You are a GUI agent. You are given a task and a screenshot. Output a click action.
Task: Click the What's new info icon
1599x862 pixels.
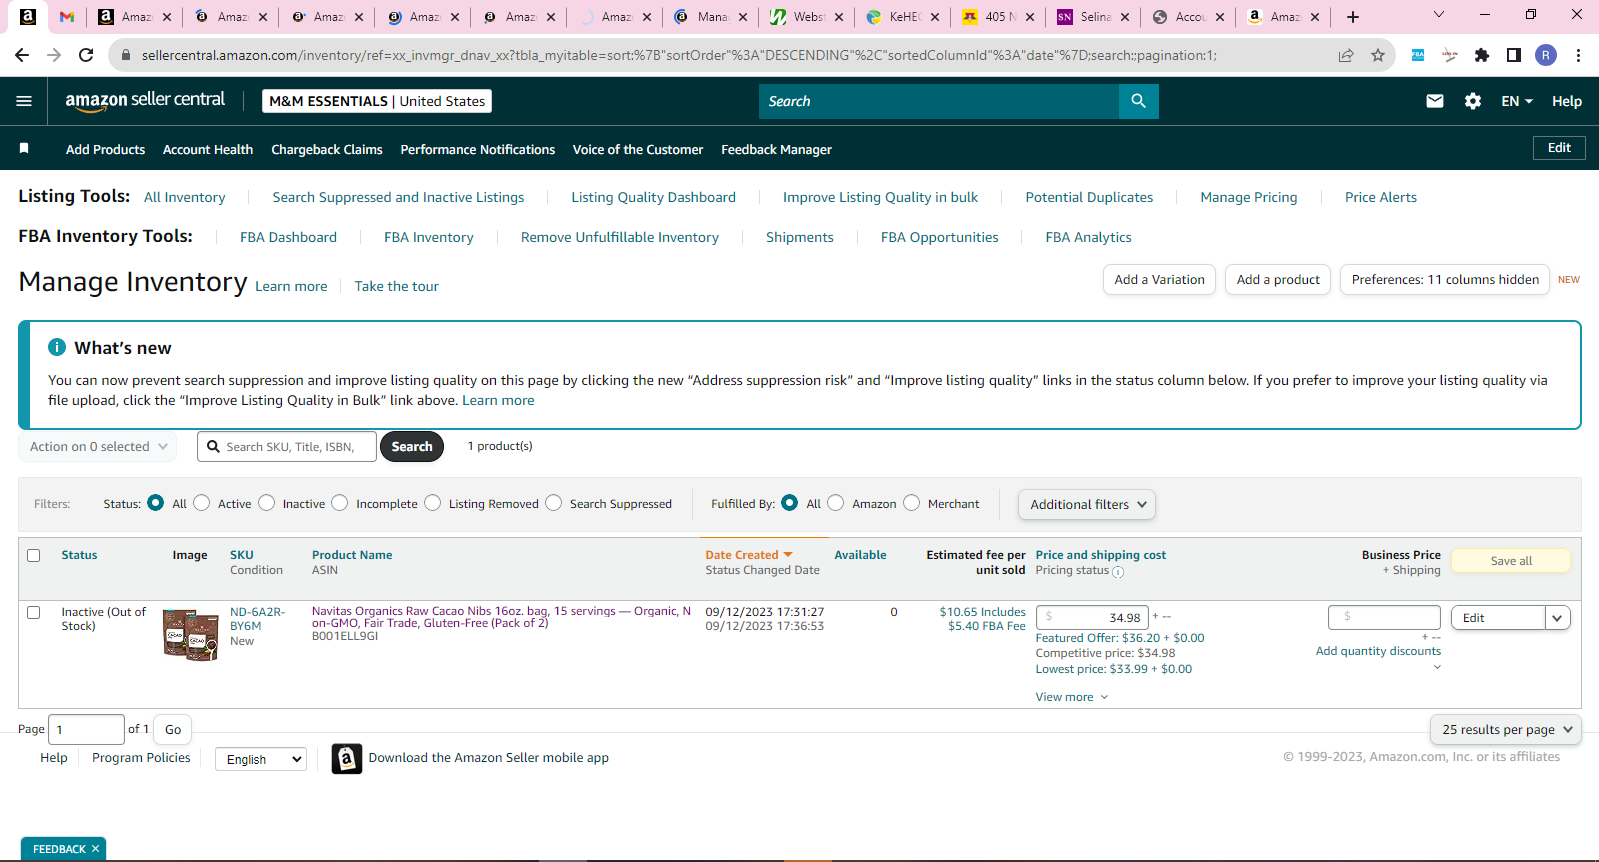pos(57,347)
